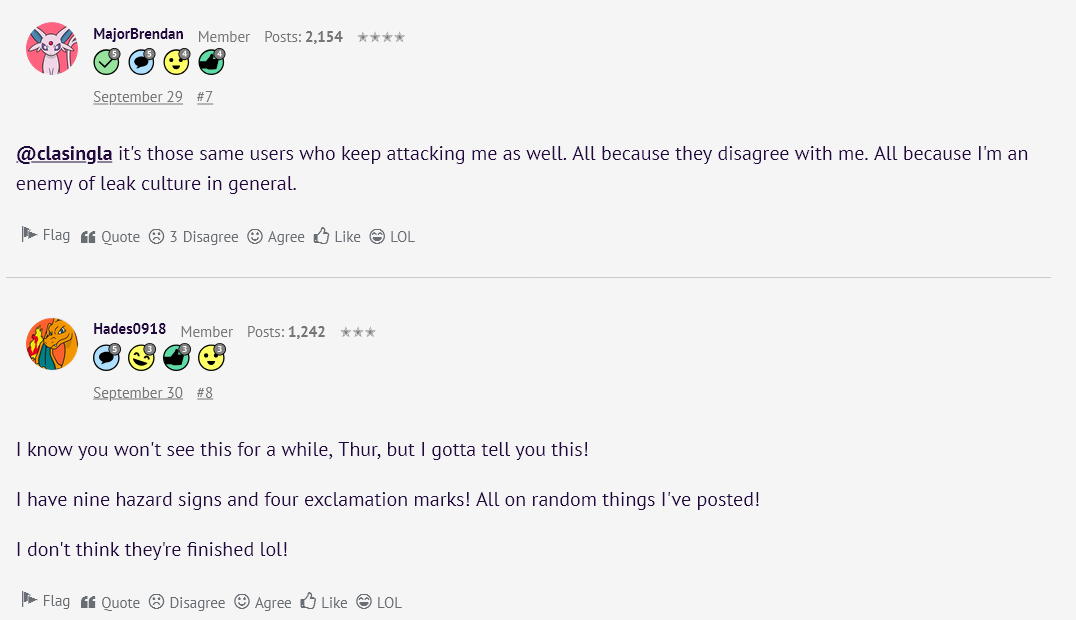Open the @clasingla mention link

tap(64, 154)
